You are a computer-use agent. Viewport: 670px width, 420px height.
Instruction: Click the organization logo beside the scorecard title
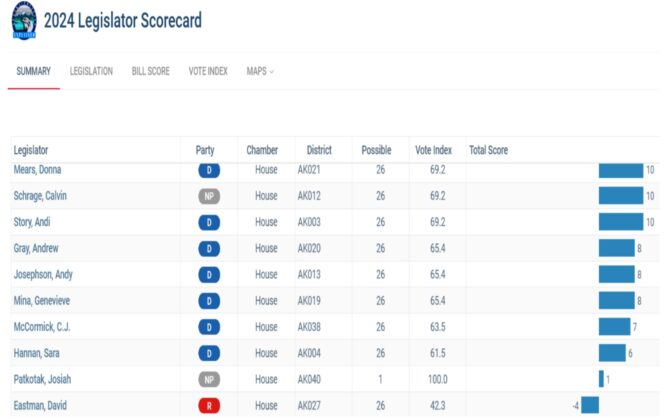pos(24,21)
